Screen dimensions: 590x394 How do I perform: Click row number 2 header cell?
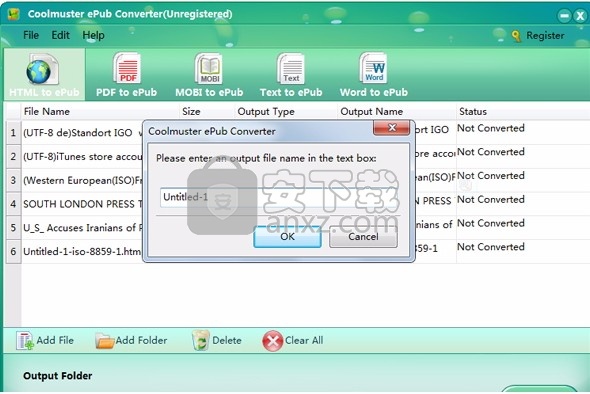pyautogui.click(x=14, y=157)
